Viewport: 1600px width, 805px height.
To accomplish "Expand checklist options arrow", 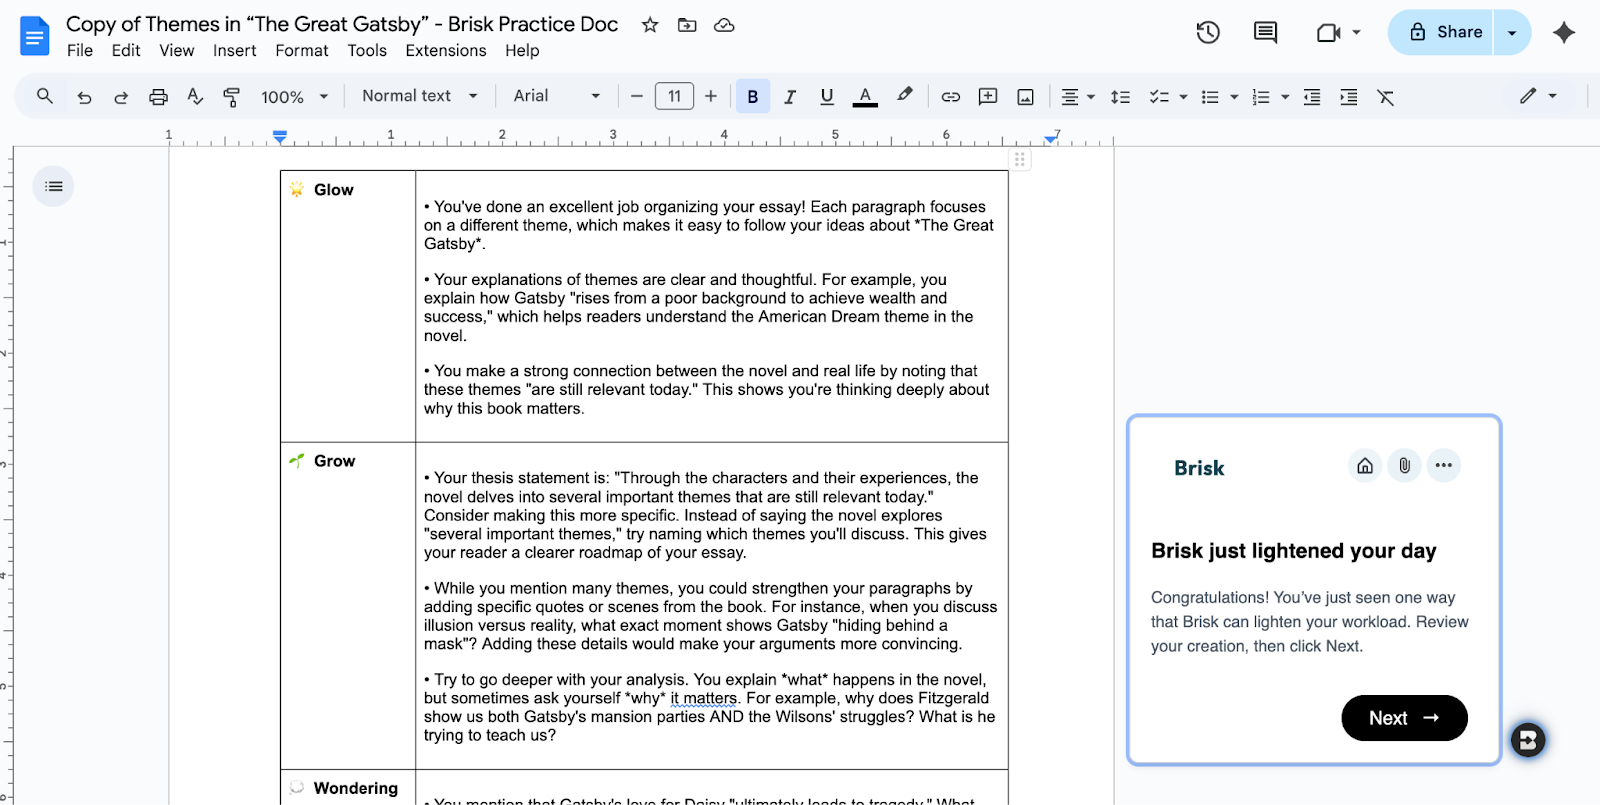I will tap(1183, 97).
